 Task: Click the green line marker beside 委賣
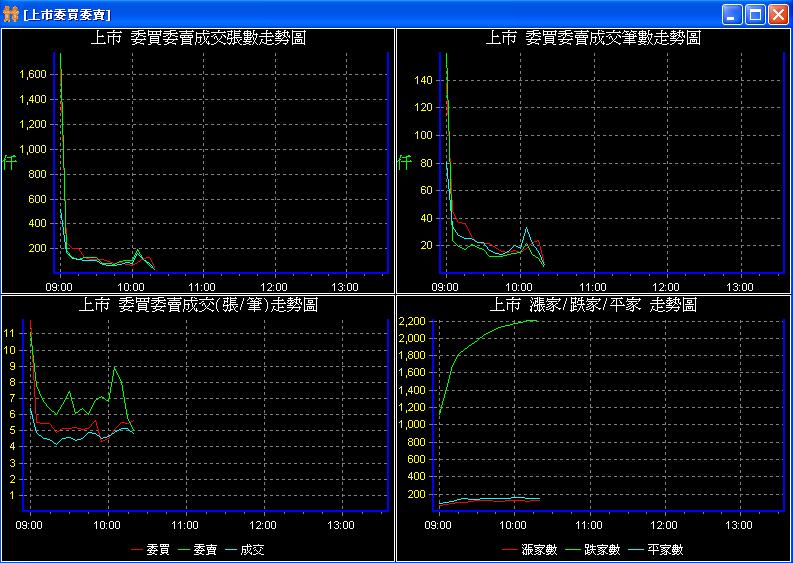(184, 550)
